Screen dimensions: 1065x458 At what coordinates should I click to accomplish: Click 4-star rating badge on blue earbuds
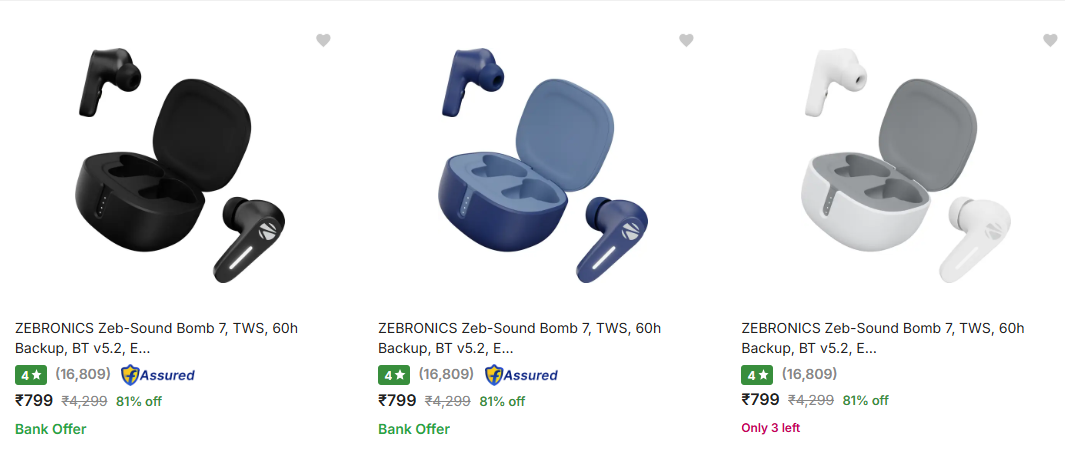(393, 375)
